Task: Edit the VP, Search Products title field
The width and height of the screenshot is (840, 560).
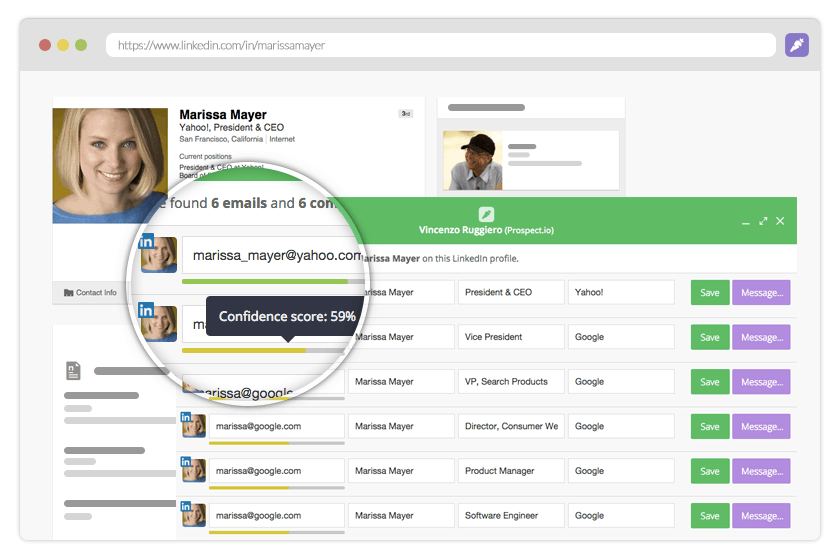Action: 511,382
